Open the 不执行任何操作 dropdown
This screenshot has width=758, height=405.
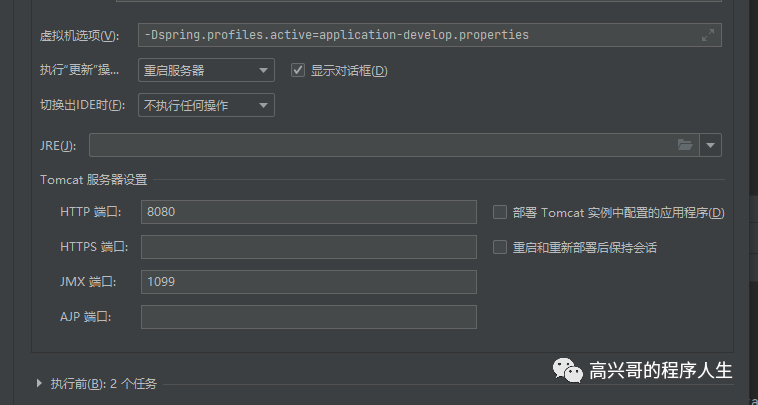(206, 105)
